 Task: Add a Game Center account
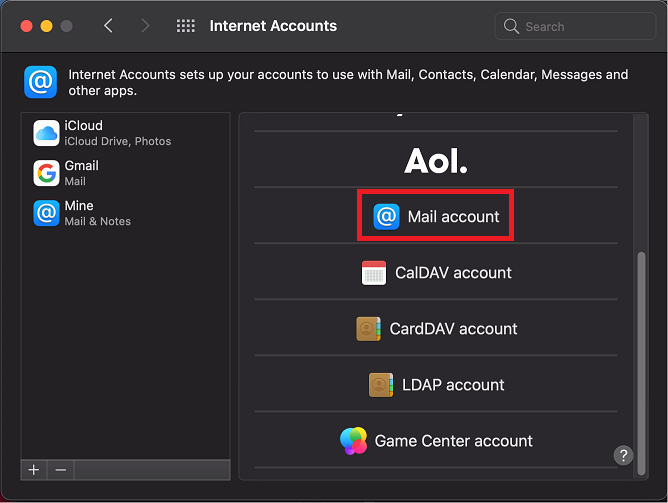(x=453, y=441)
